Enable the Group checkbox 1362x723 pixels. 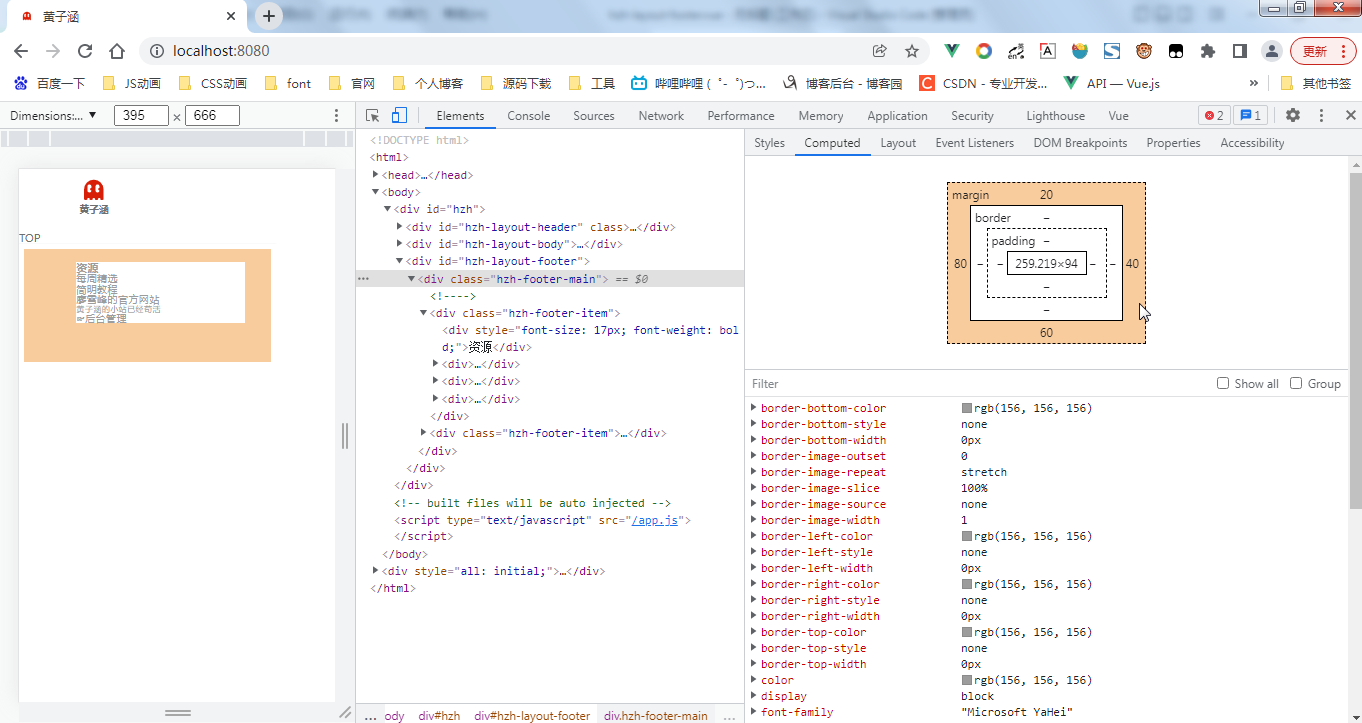[x=1296, y=383]
